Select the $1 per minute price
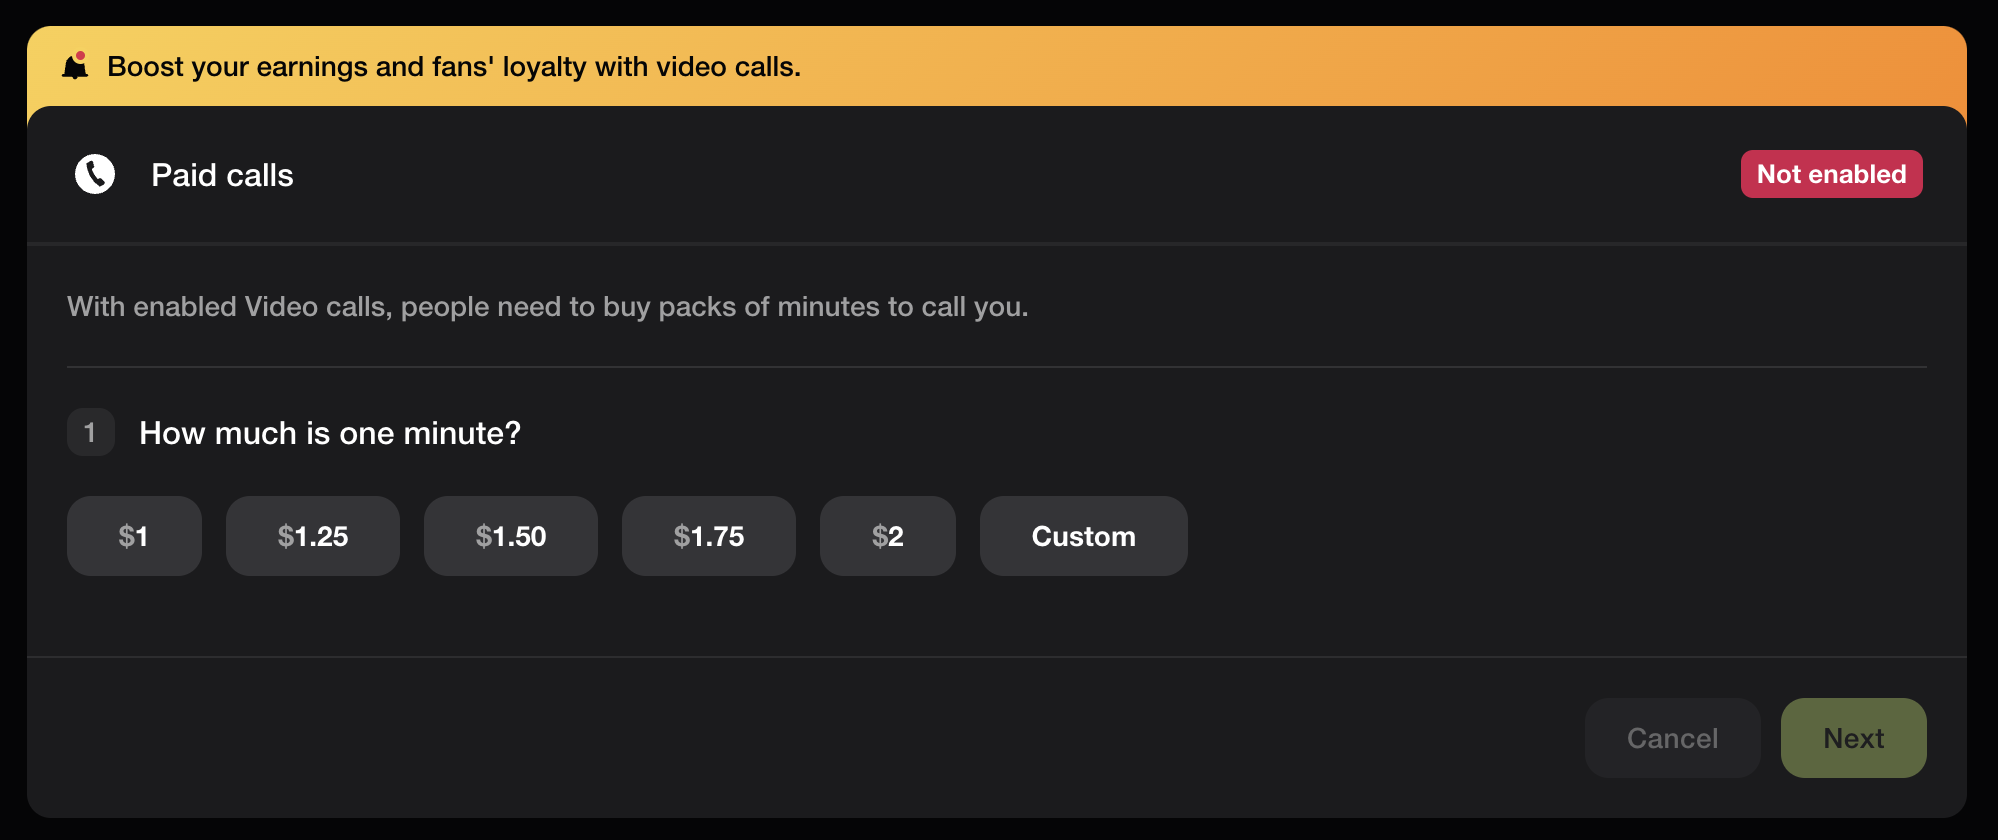Viewport: 1998px width, 840px height. [134, 536]
